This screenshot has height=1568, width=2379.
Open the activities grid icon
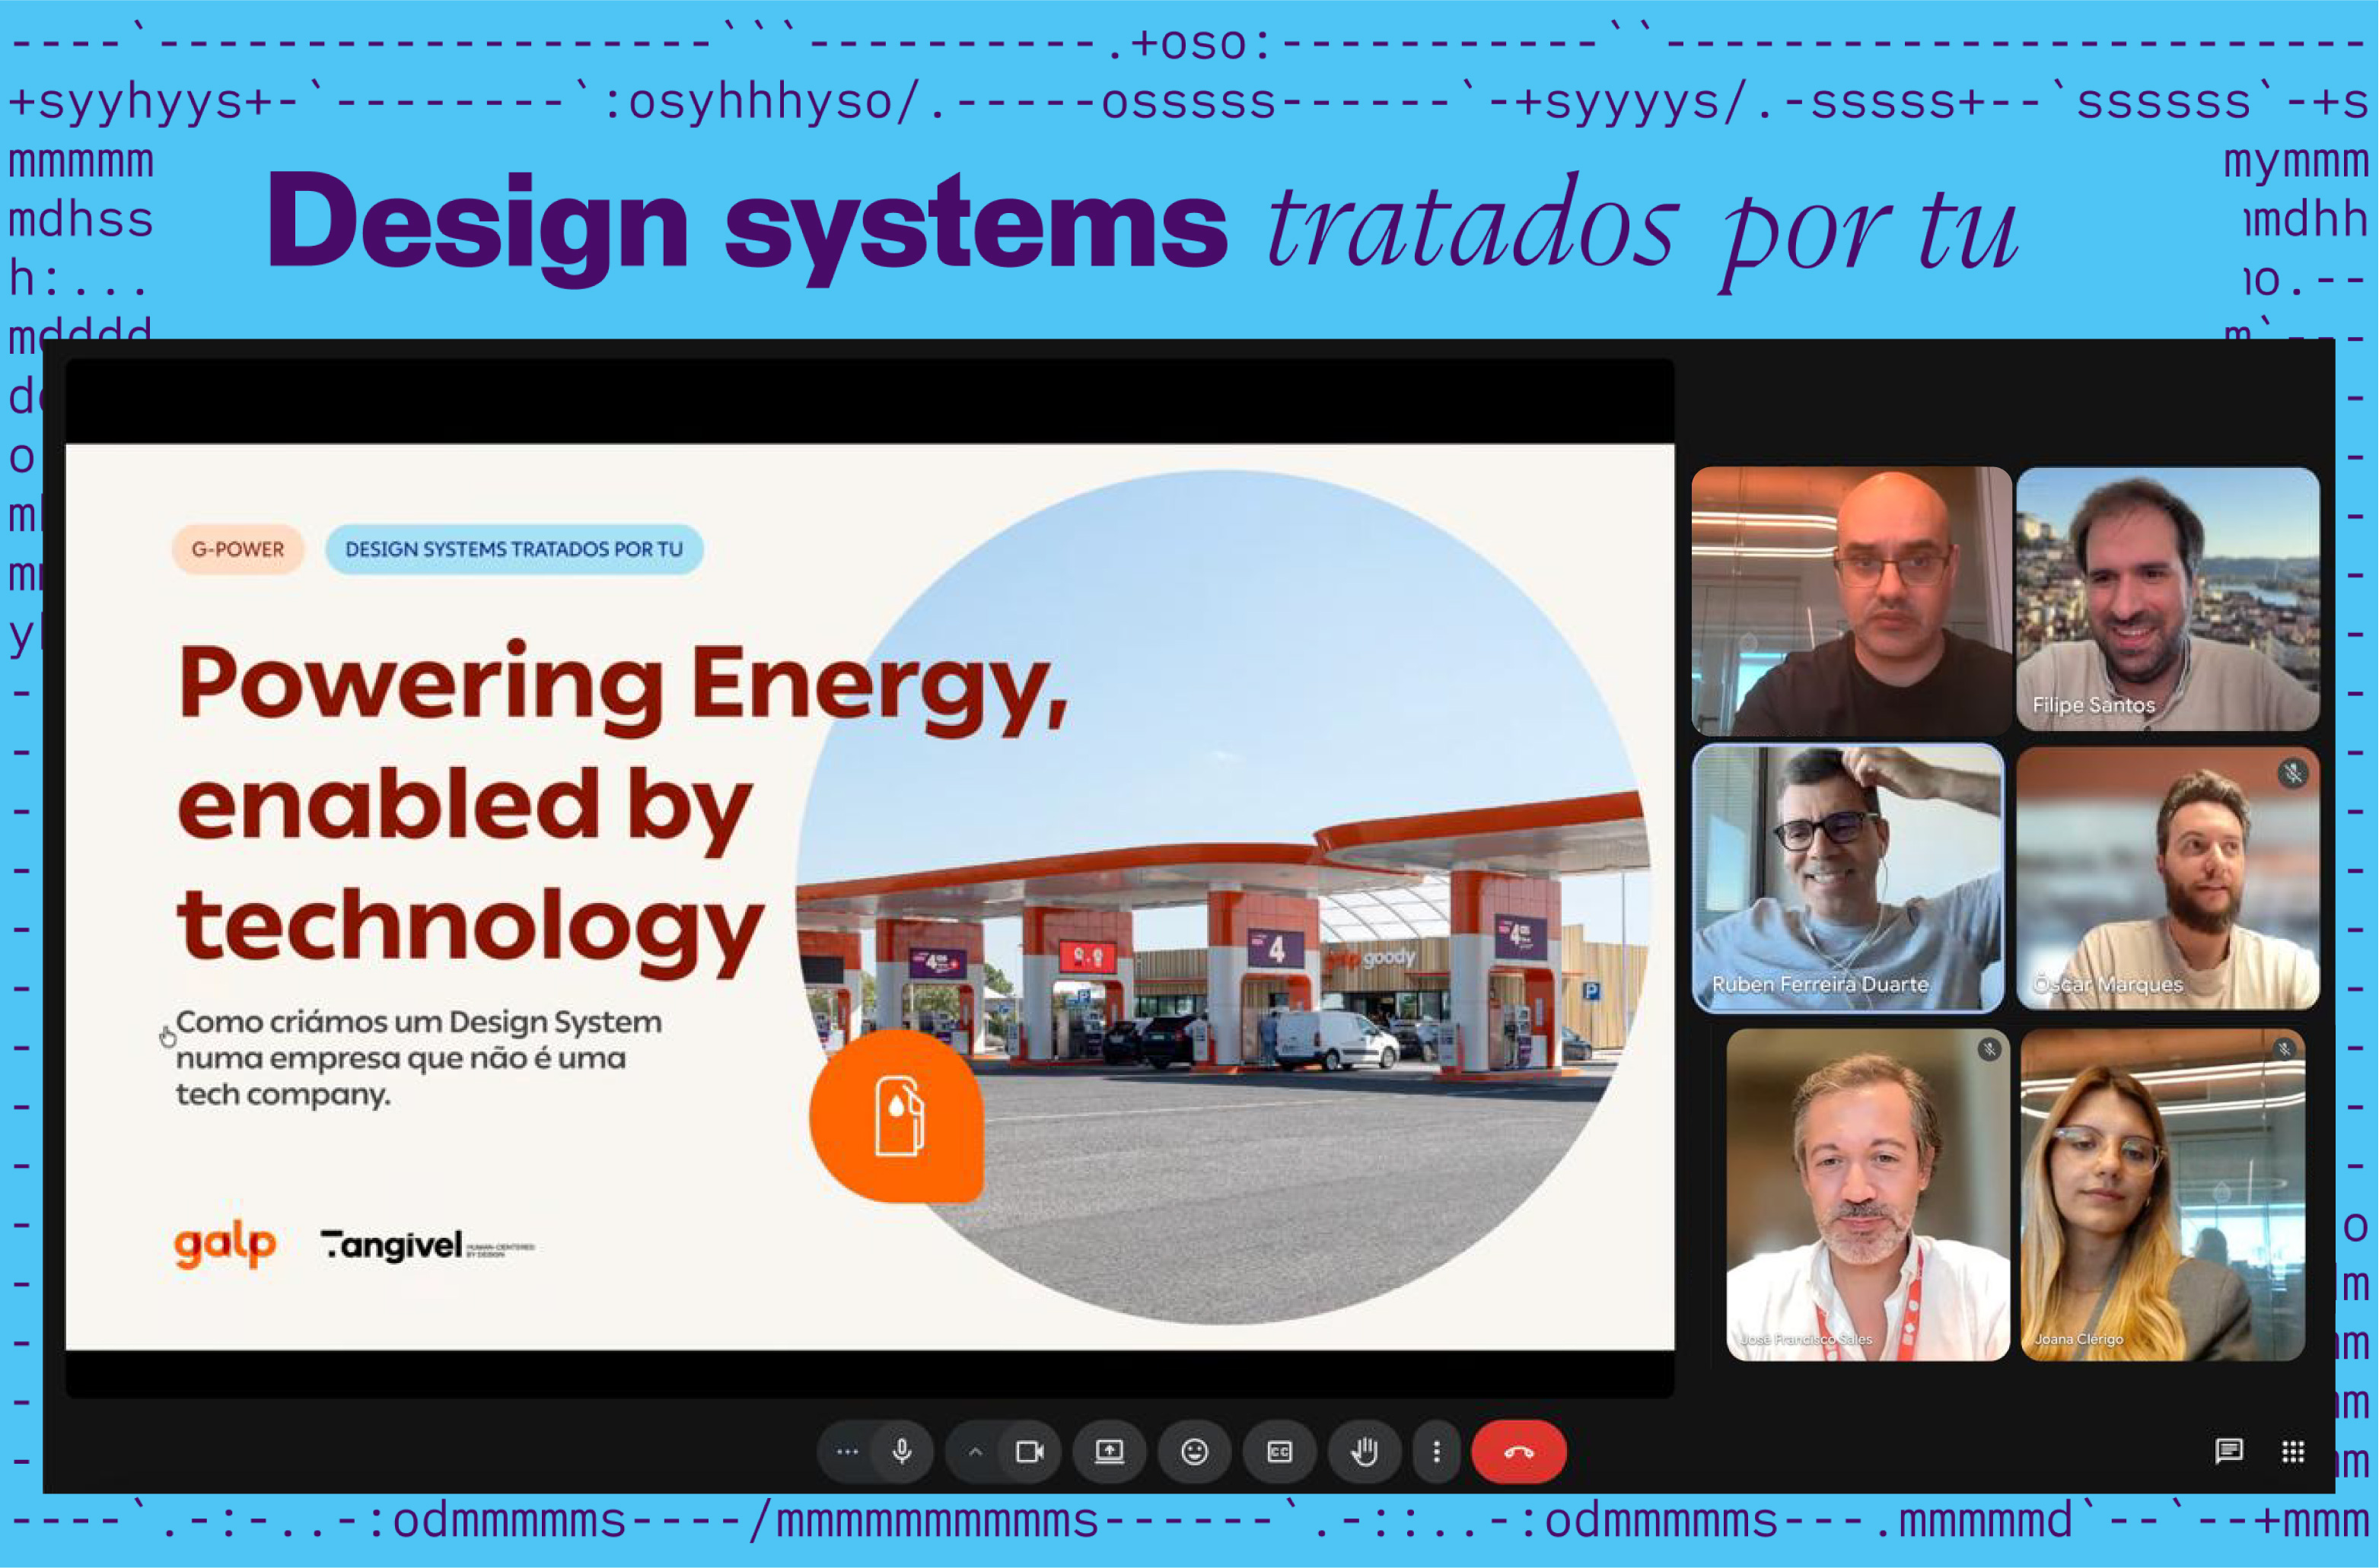click(x=2293, y=1451)
